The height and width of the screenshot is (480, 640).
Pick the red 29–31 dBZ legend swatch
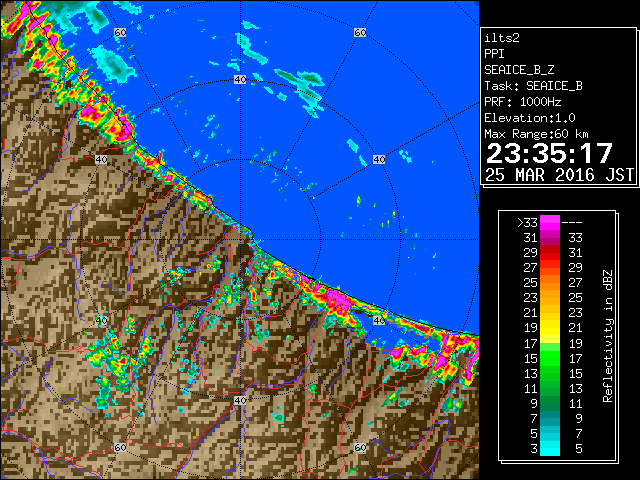550,253
